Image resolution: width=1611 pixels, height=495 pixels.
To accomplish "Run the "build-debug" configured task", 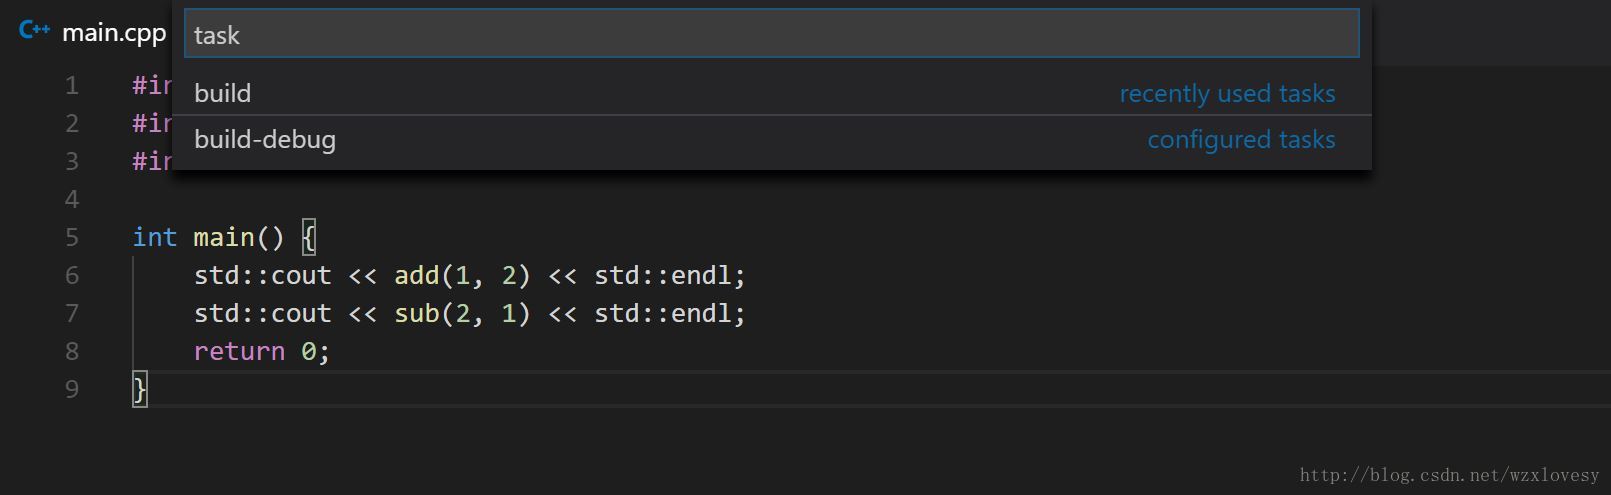I will click(x=771, y=139).
